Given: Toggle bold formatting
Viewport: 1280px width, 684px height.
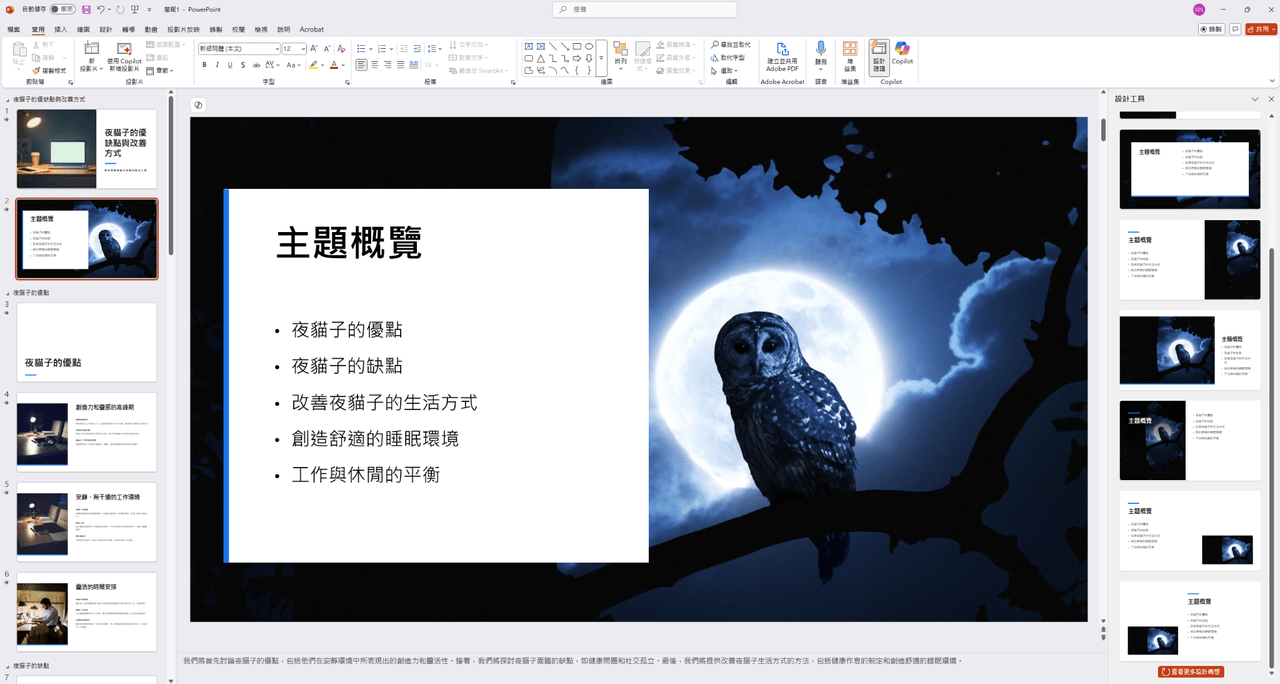Looking at the screenshot, I should pos(204,64).
